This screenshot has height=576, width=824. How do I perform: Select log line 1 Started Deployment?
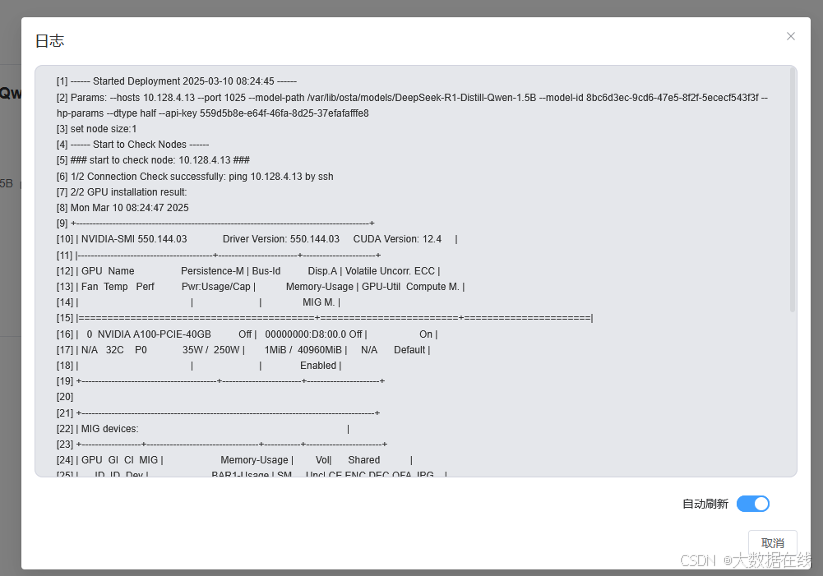(177, 81)
